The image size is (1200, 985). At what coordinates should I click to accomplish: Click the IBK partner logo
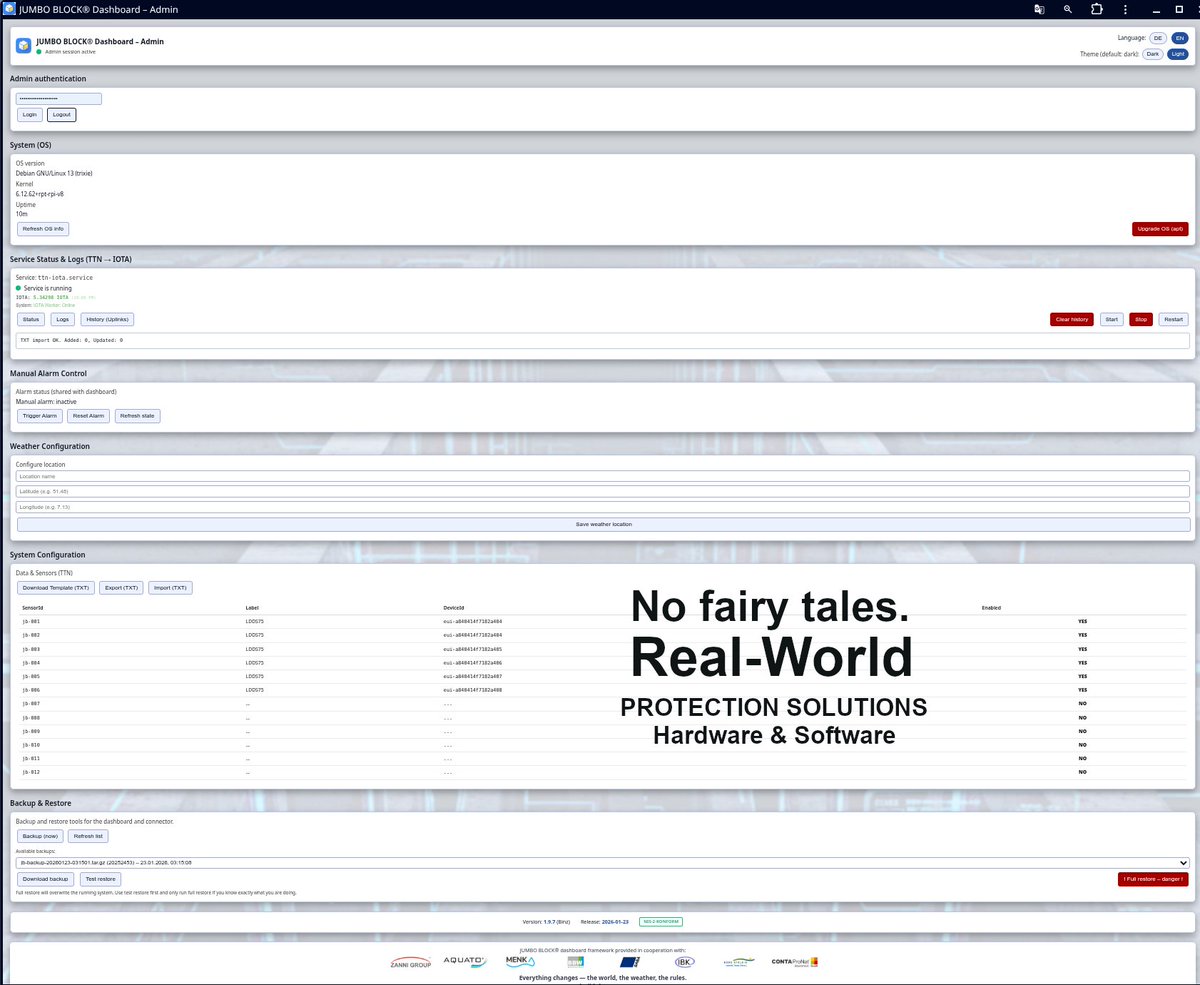point(685,962)
